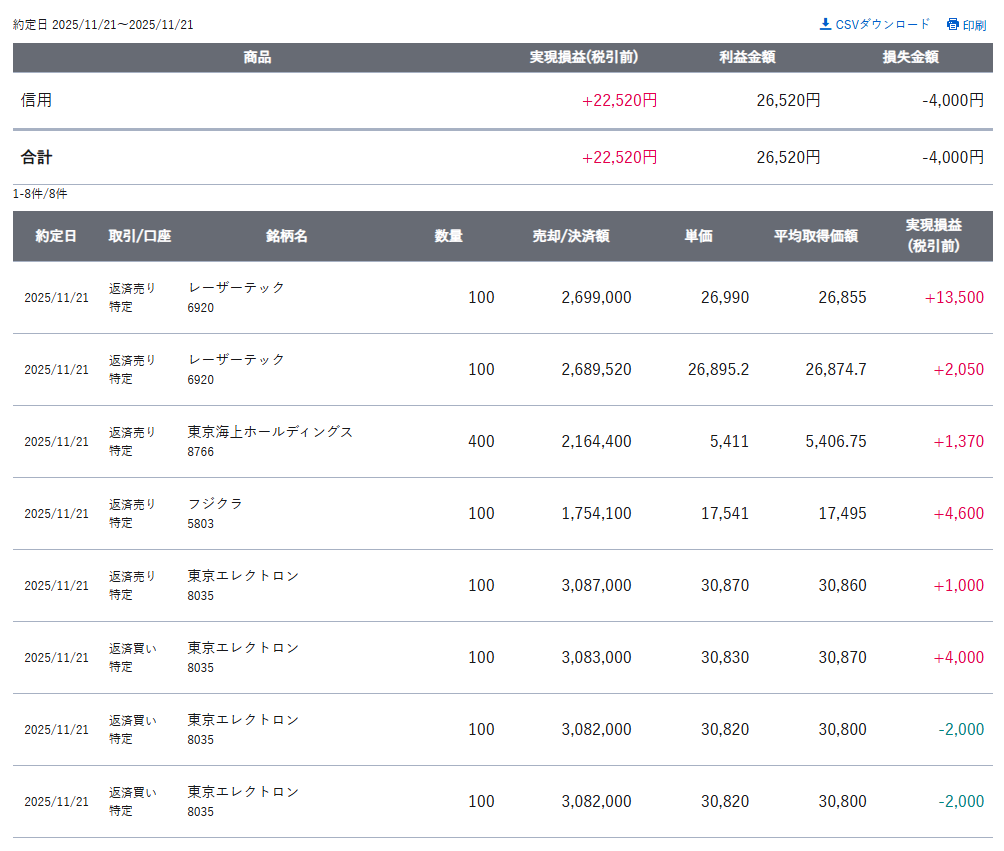1004x851 pixels.
Task: Click the 単価 column header
Action: click(698, 237)
